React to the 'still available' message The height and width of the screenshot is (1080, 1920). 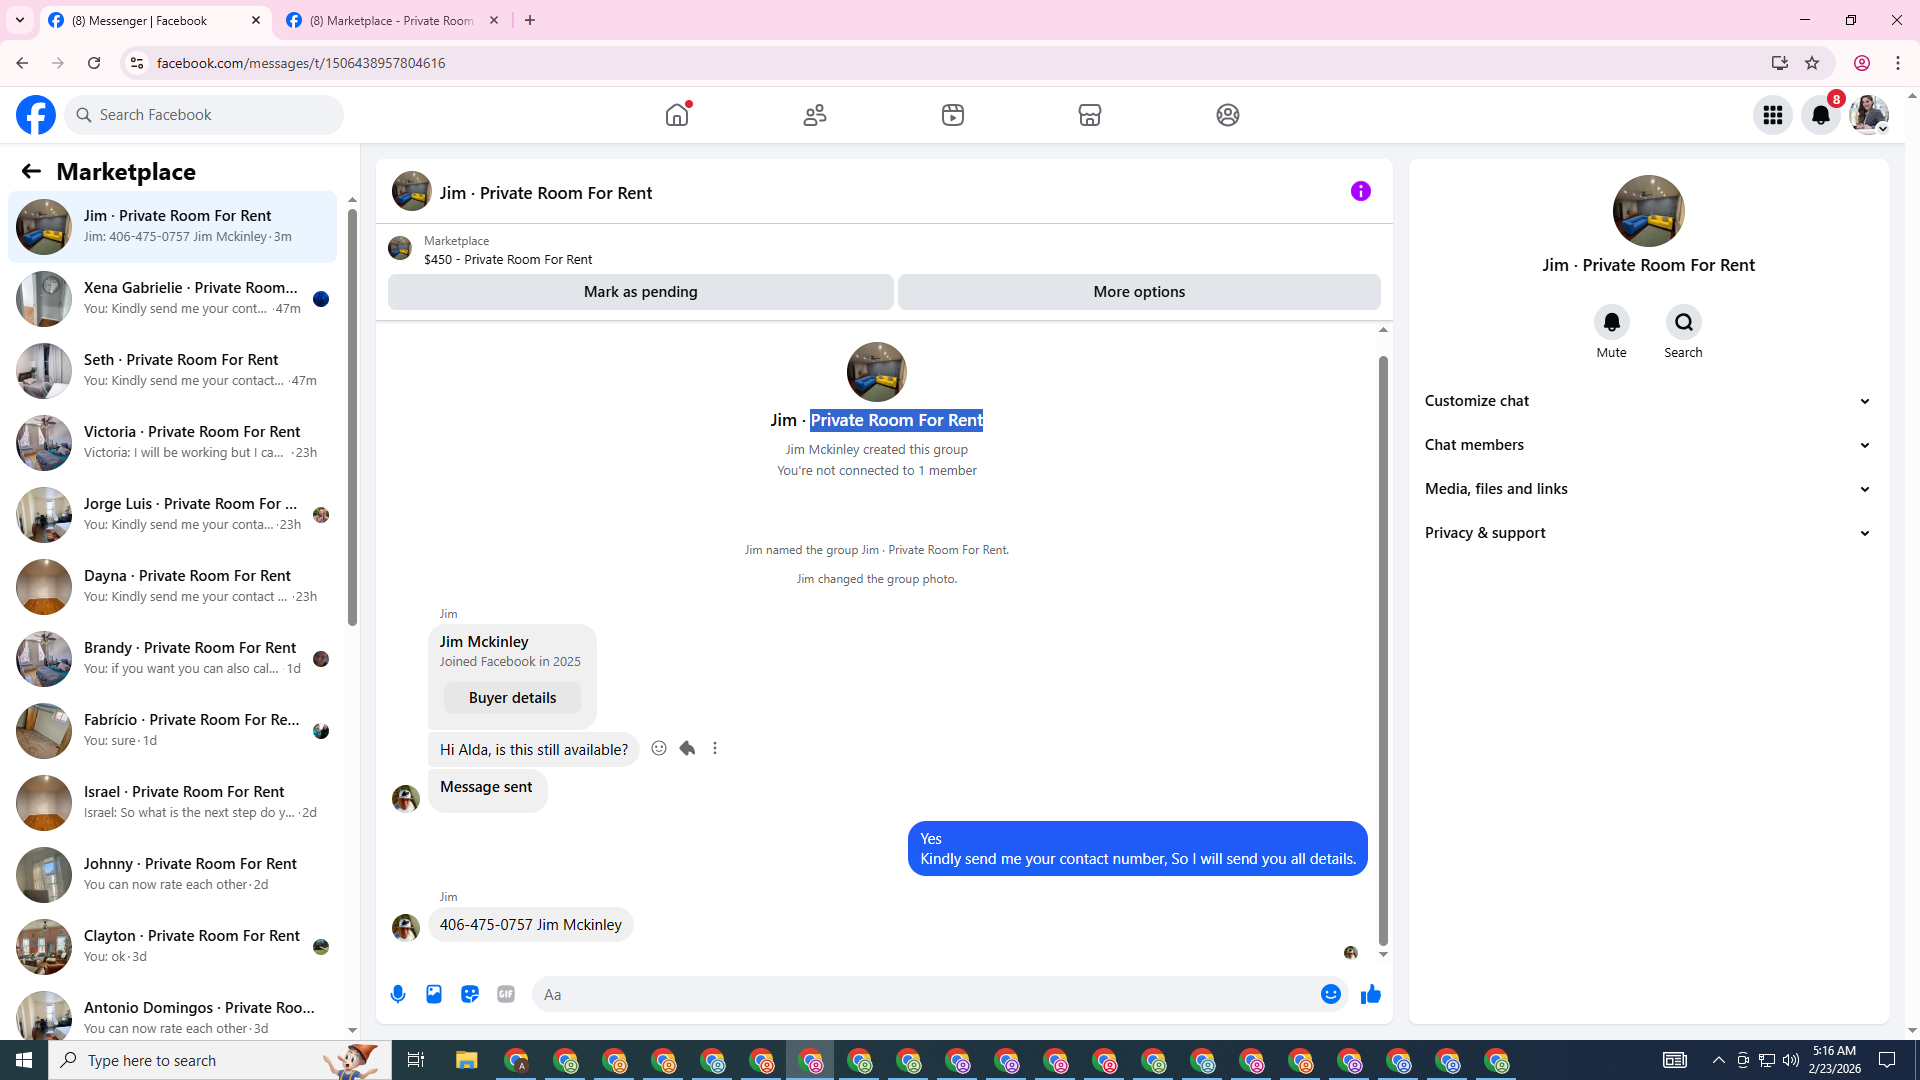pos(659,748)
